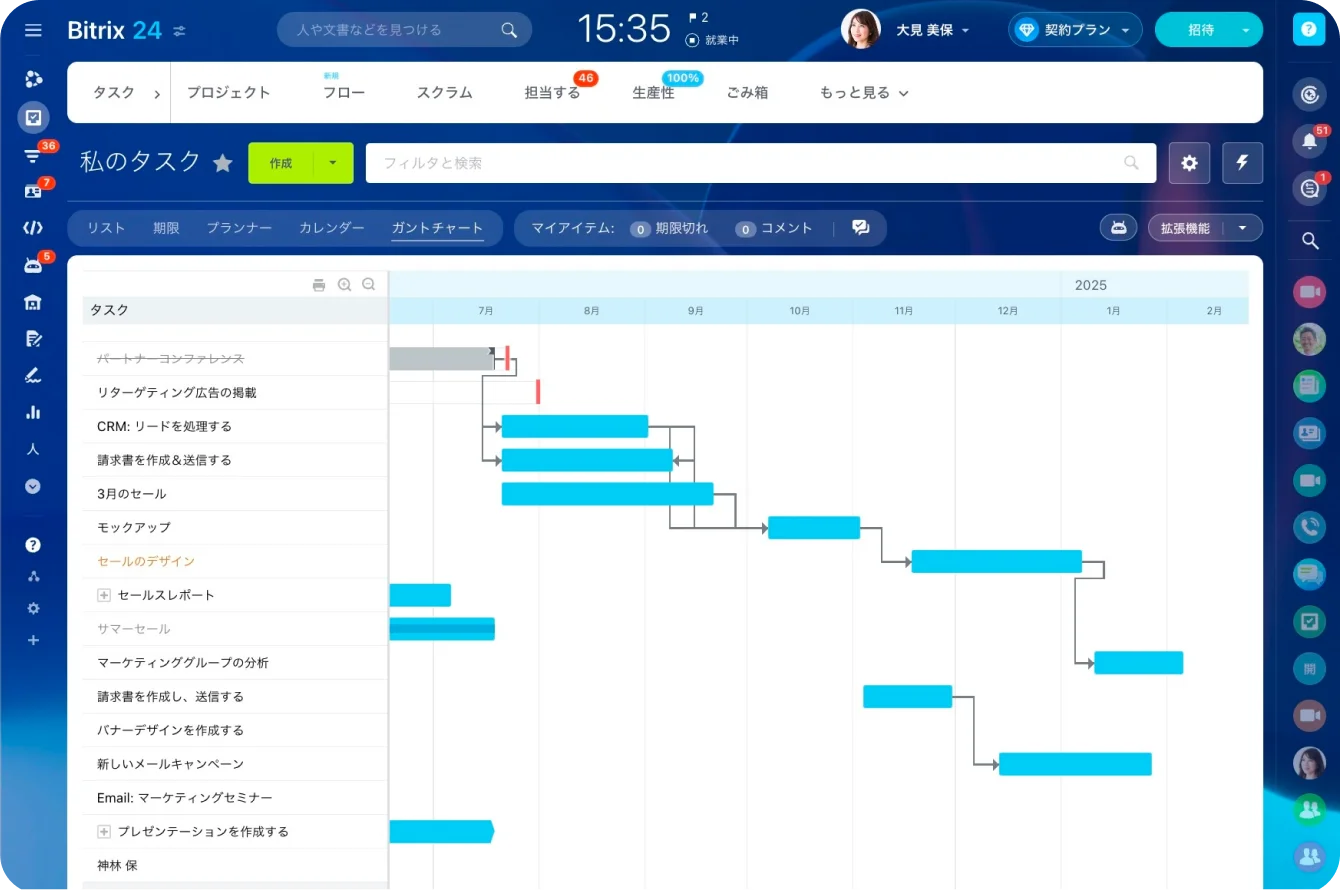
Task: Open the AI assistant robot icon near 拡張機能
Action: (x=1118, y=227)
